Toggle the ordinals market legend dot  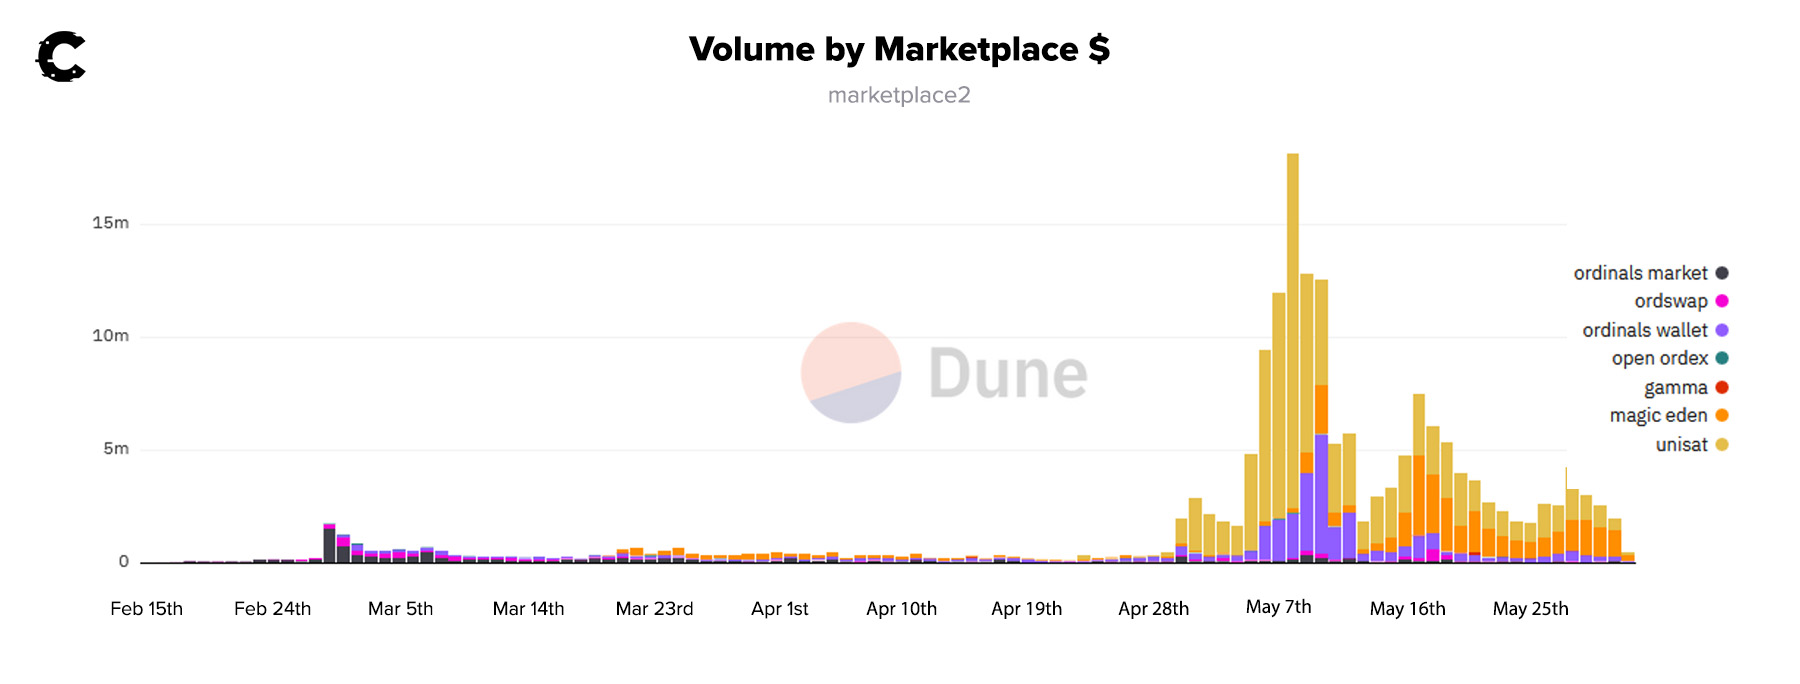[1722, 273]
